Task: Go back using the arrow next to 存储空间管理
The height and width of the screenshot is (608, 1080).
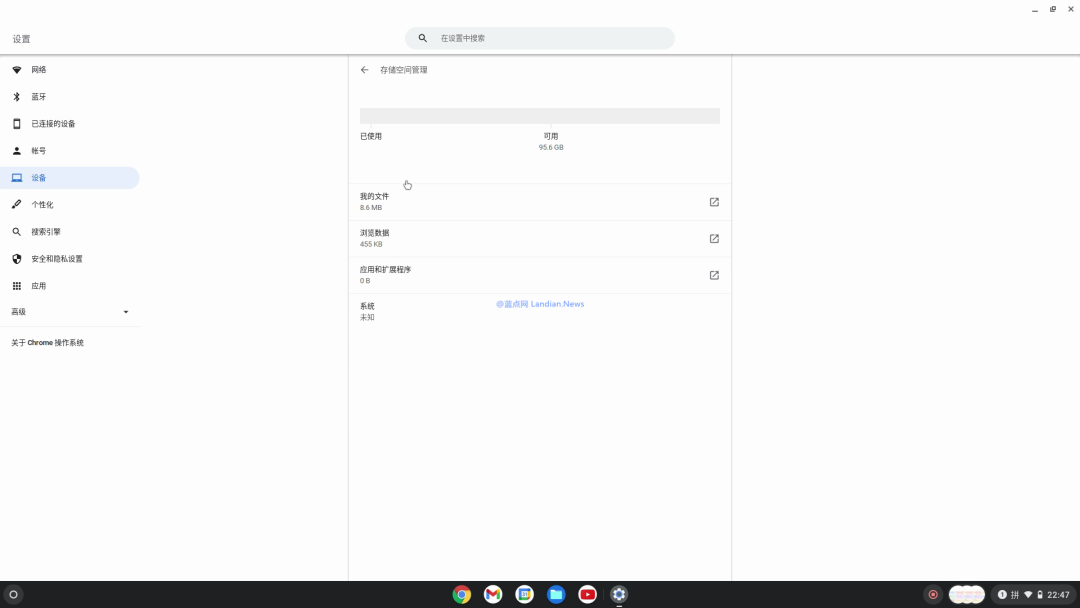Action: point(364,70)
